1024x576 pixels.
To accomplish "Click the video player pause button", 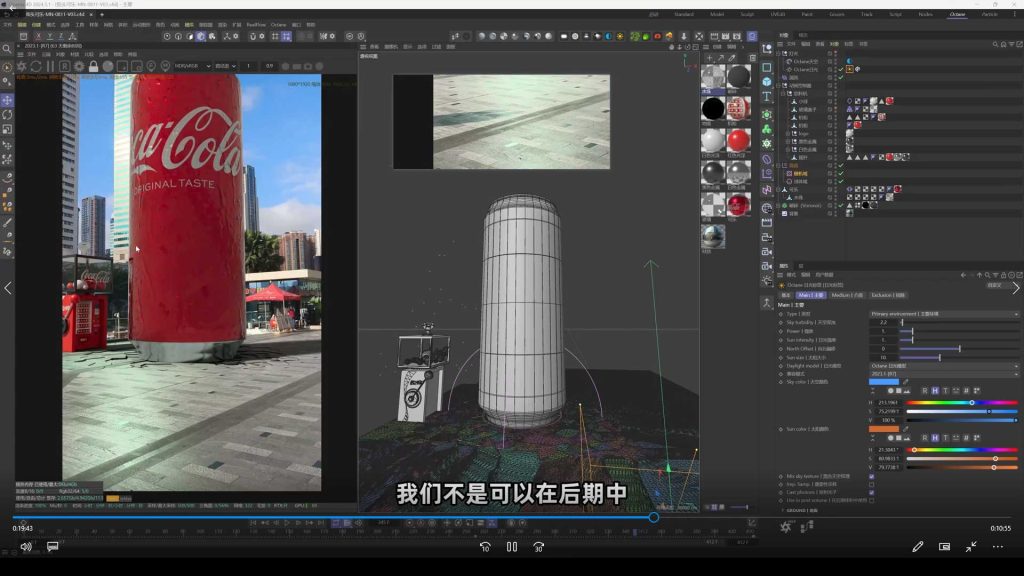I will [x=511, y=547].
